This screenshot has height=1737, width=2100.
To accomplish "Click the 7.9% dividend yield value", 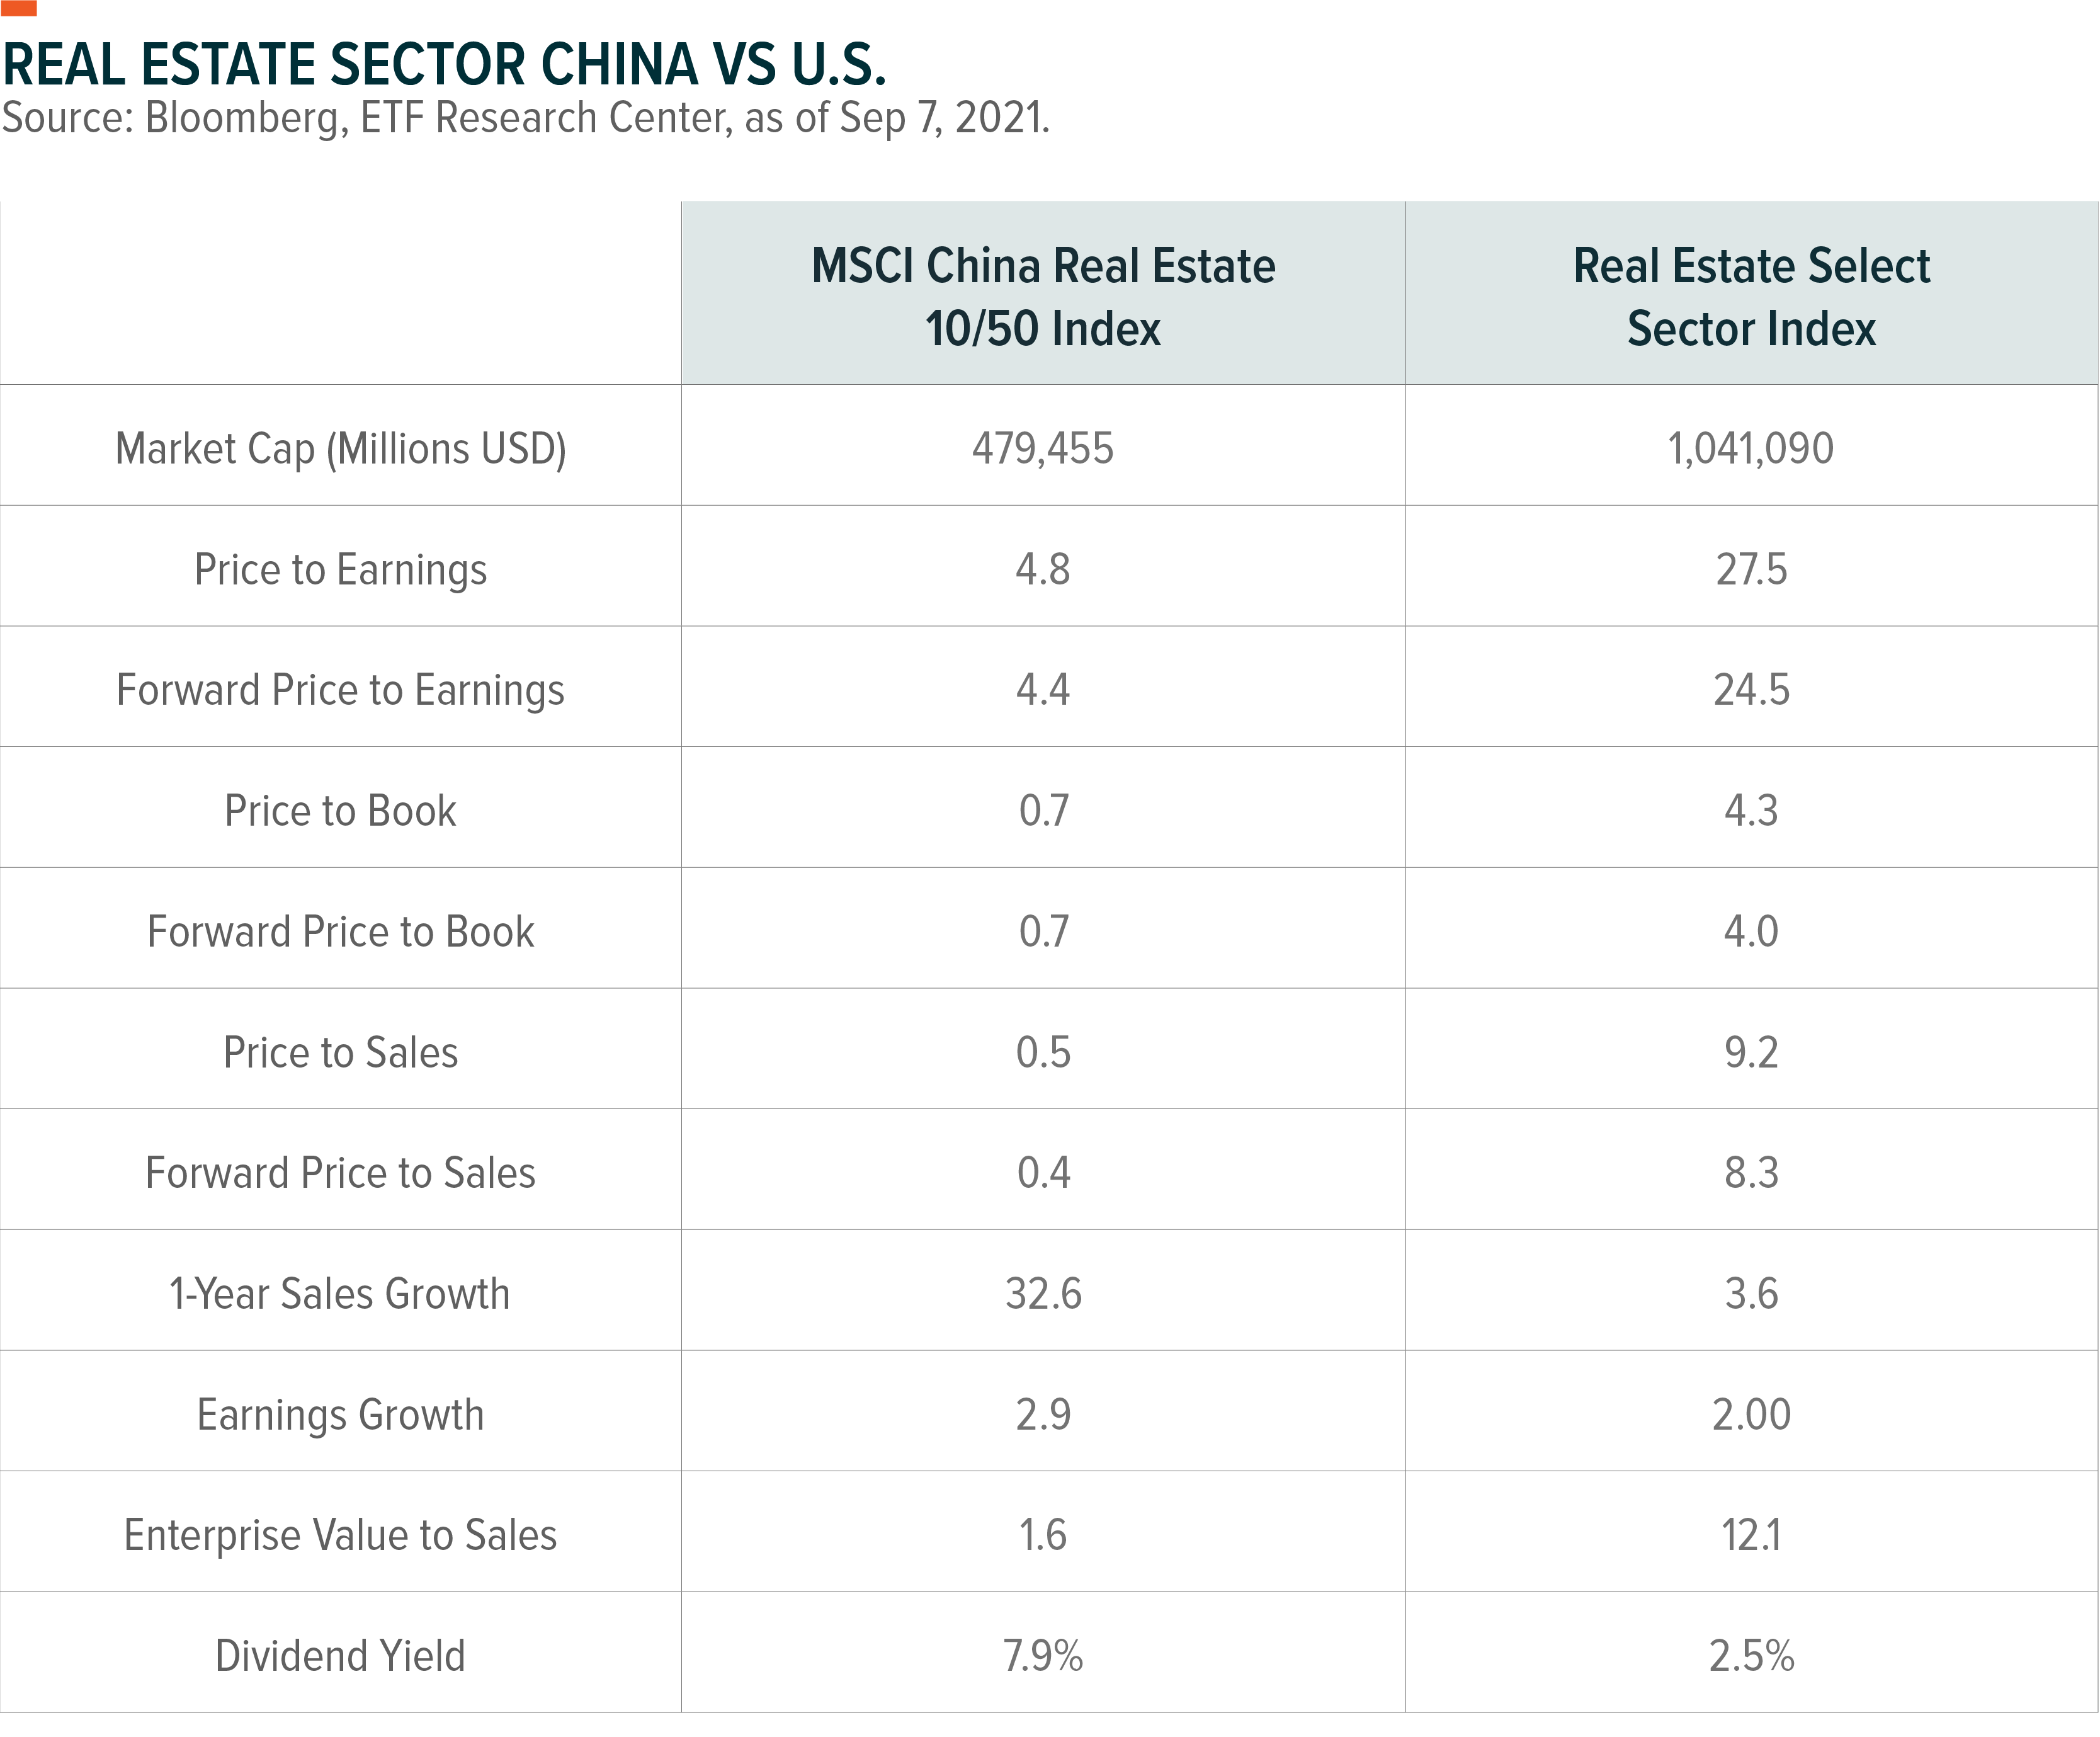I will pos(1043,1655).
